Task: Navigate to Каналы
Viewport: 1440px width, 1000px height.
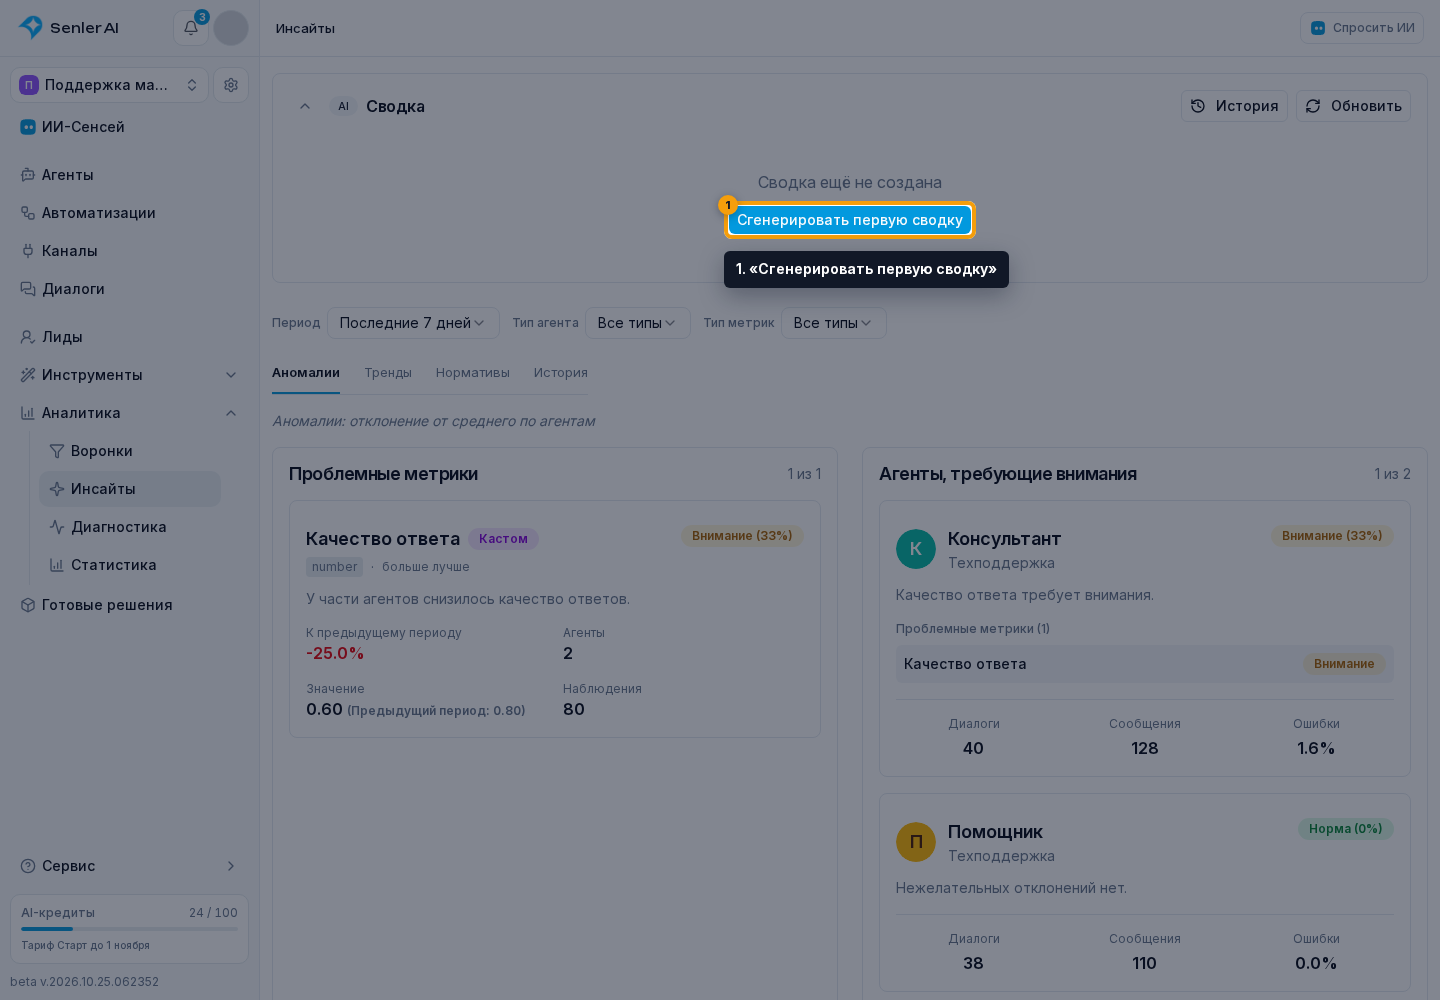Action: pyautogui.click(x=129, y=251)
